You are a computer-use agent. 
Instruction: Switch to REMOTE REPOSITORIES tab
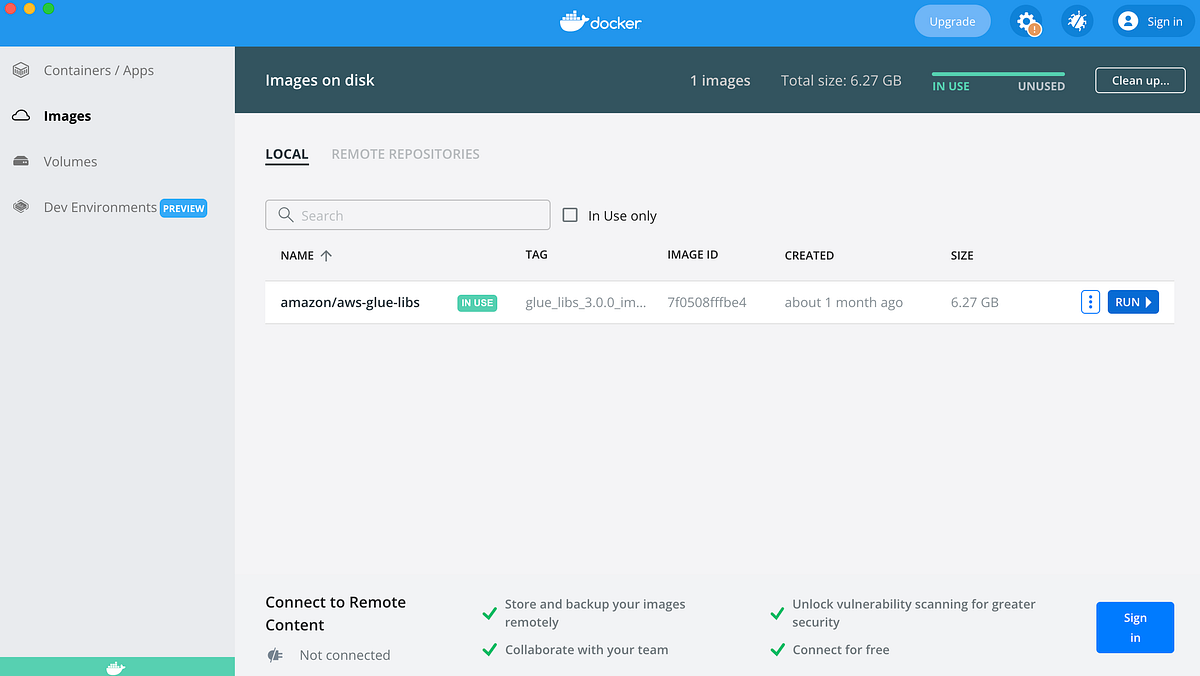[405, 154]
